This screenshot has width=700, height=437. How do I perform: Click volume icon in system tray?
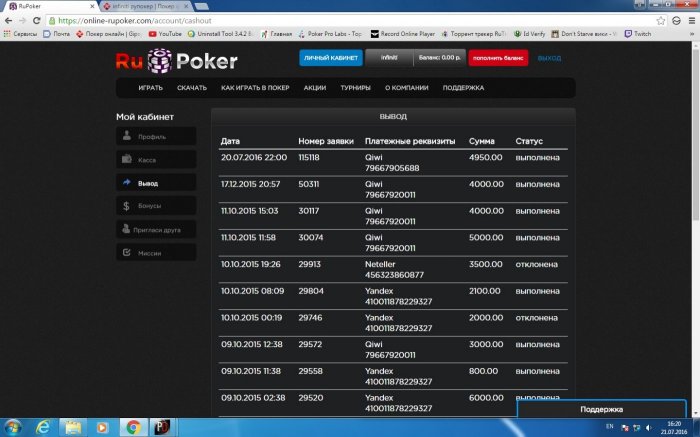pyautogui.click(x=649, y=428)
